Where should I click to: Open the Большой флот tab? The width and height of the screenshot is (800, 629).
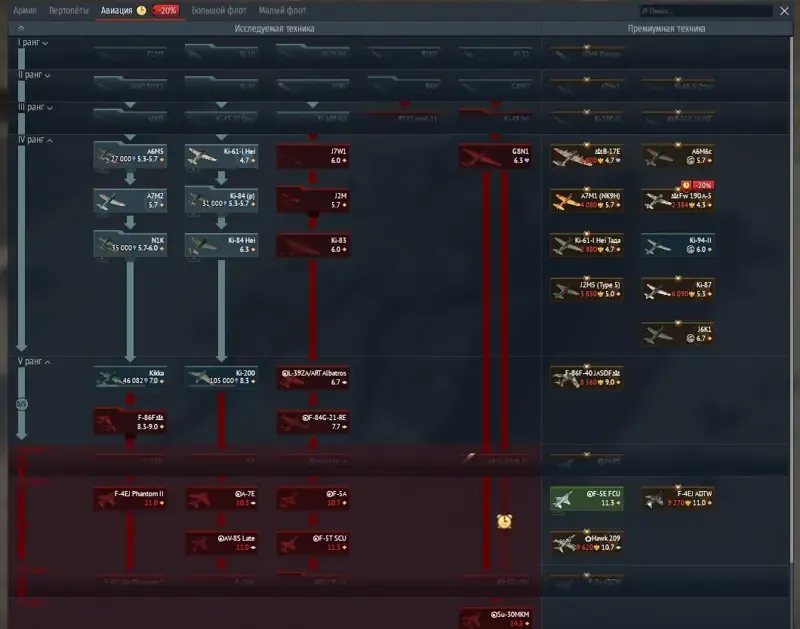coord(219,10)
